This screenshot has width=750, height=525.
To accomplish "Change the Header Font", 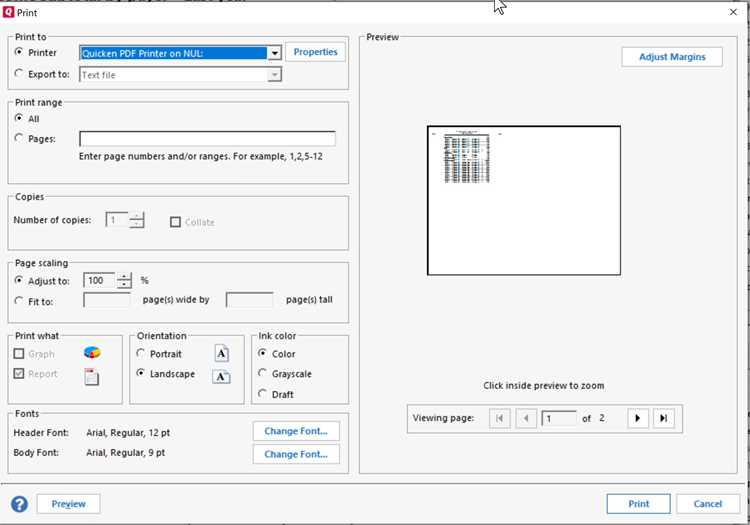I will point(296,431).
